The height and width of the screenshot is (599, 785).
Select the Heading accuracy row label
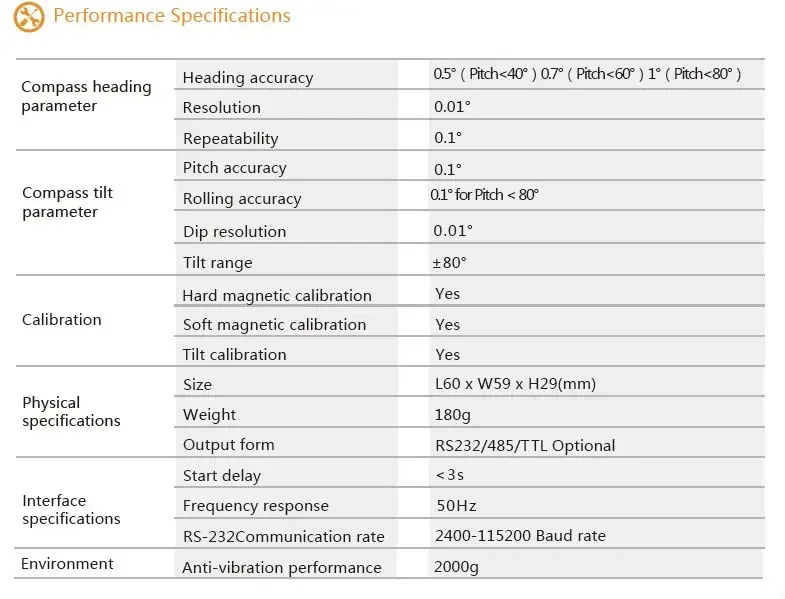tap(248, 78)
